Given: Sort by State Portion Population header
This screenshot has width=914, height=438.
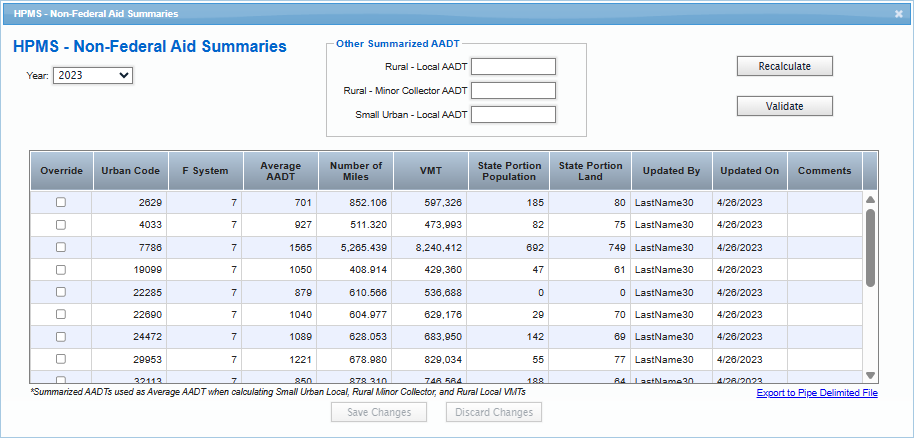Looking at the screenshot, I should [x=509, y=171].
